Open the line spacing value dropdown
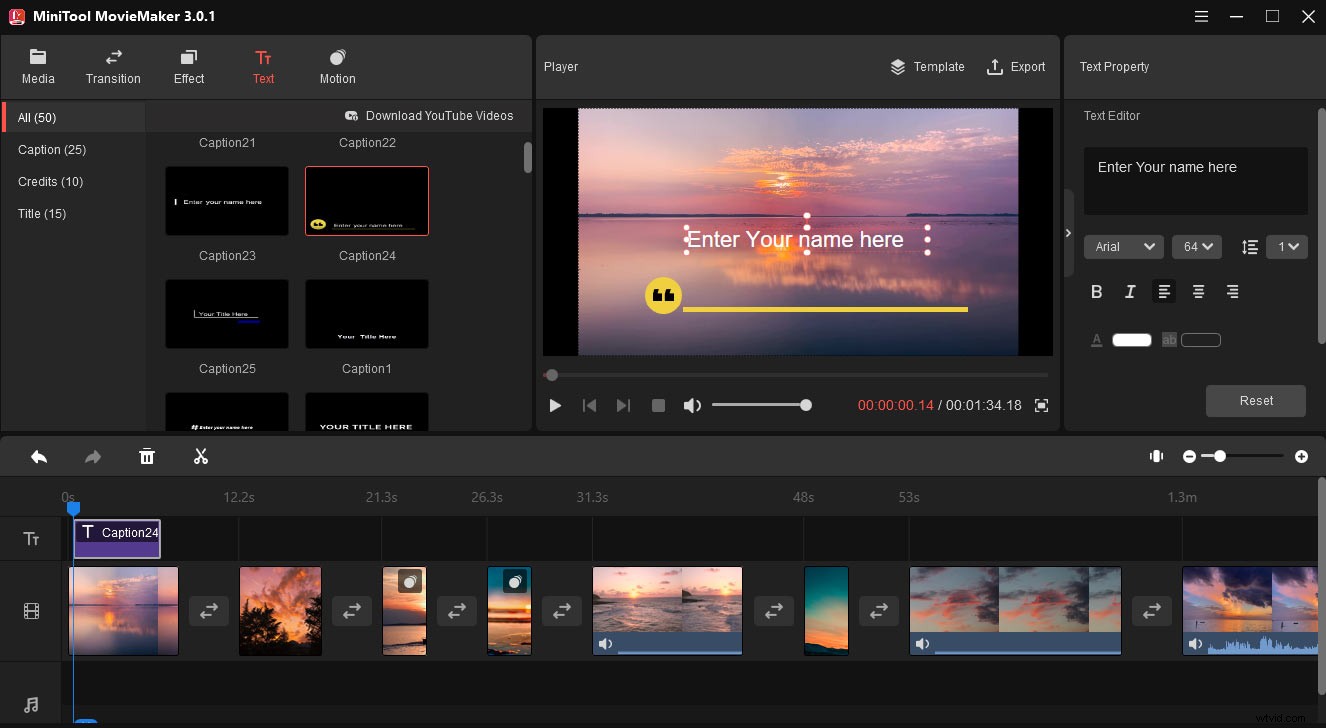This screenshot has height=728, width=1326. [x=1287, y=246]
